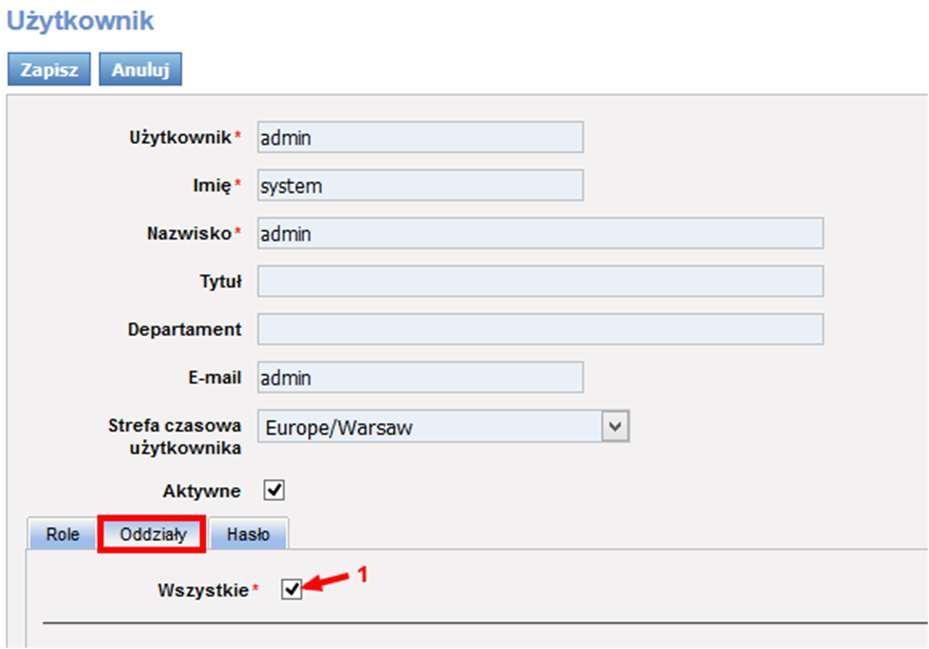Viewport: 929px width, 649px height.
Task: Click the Imię field label
Action: point(212,186)
